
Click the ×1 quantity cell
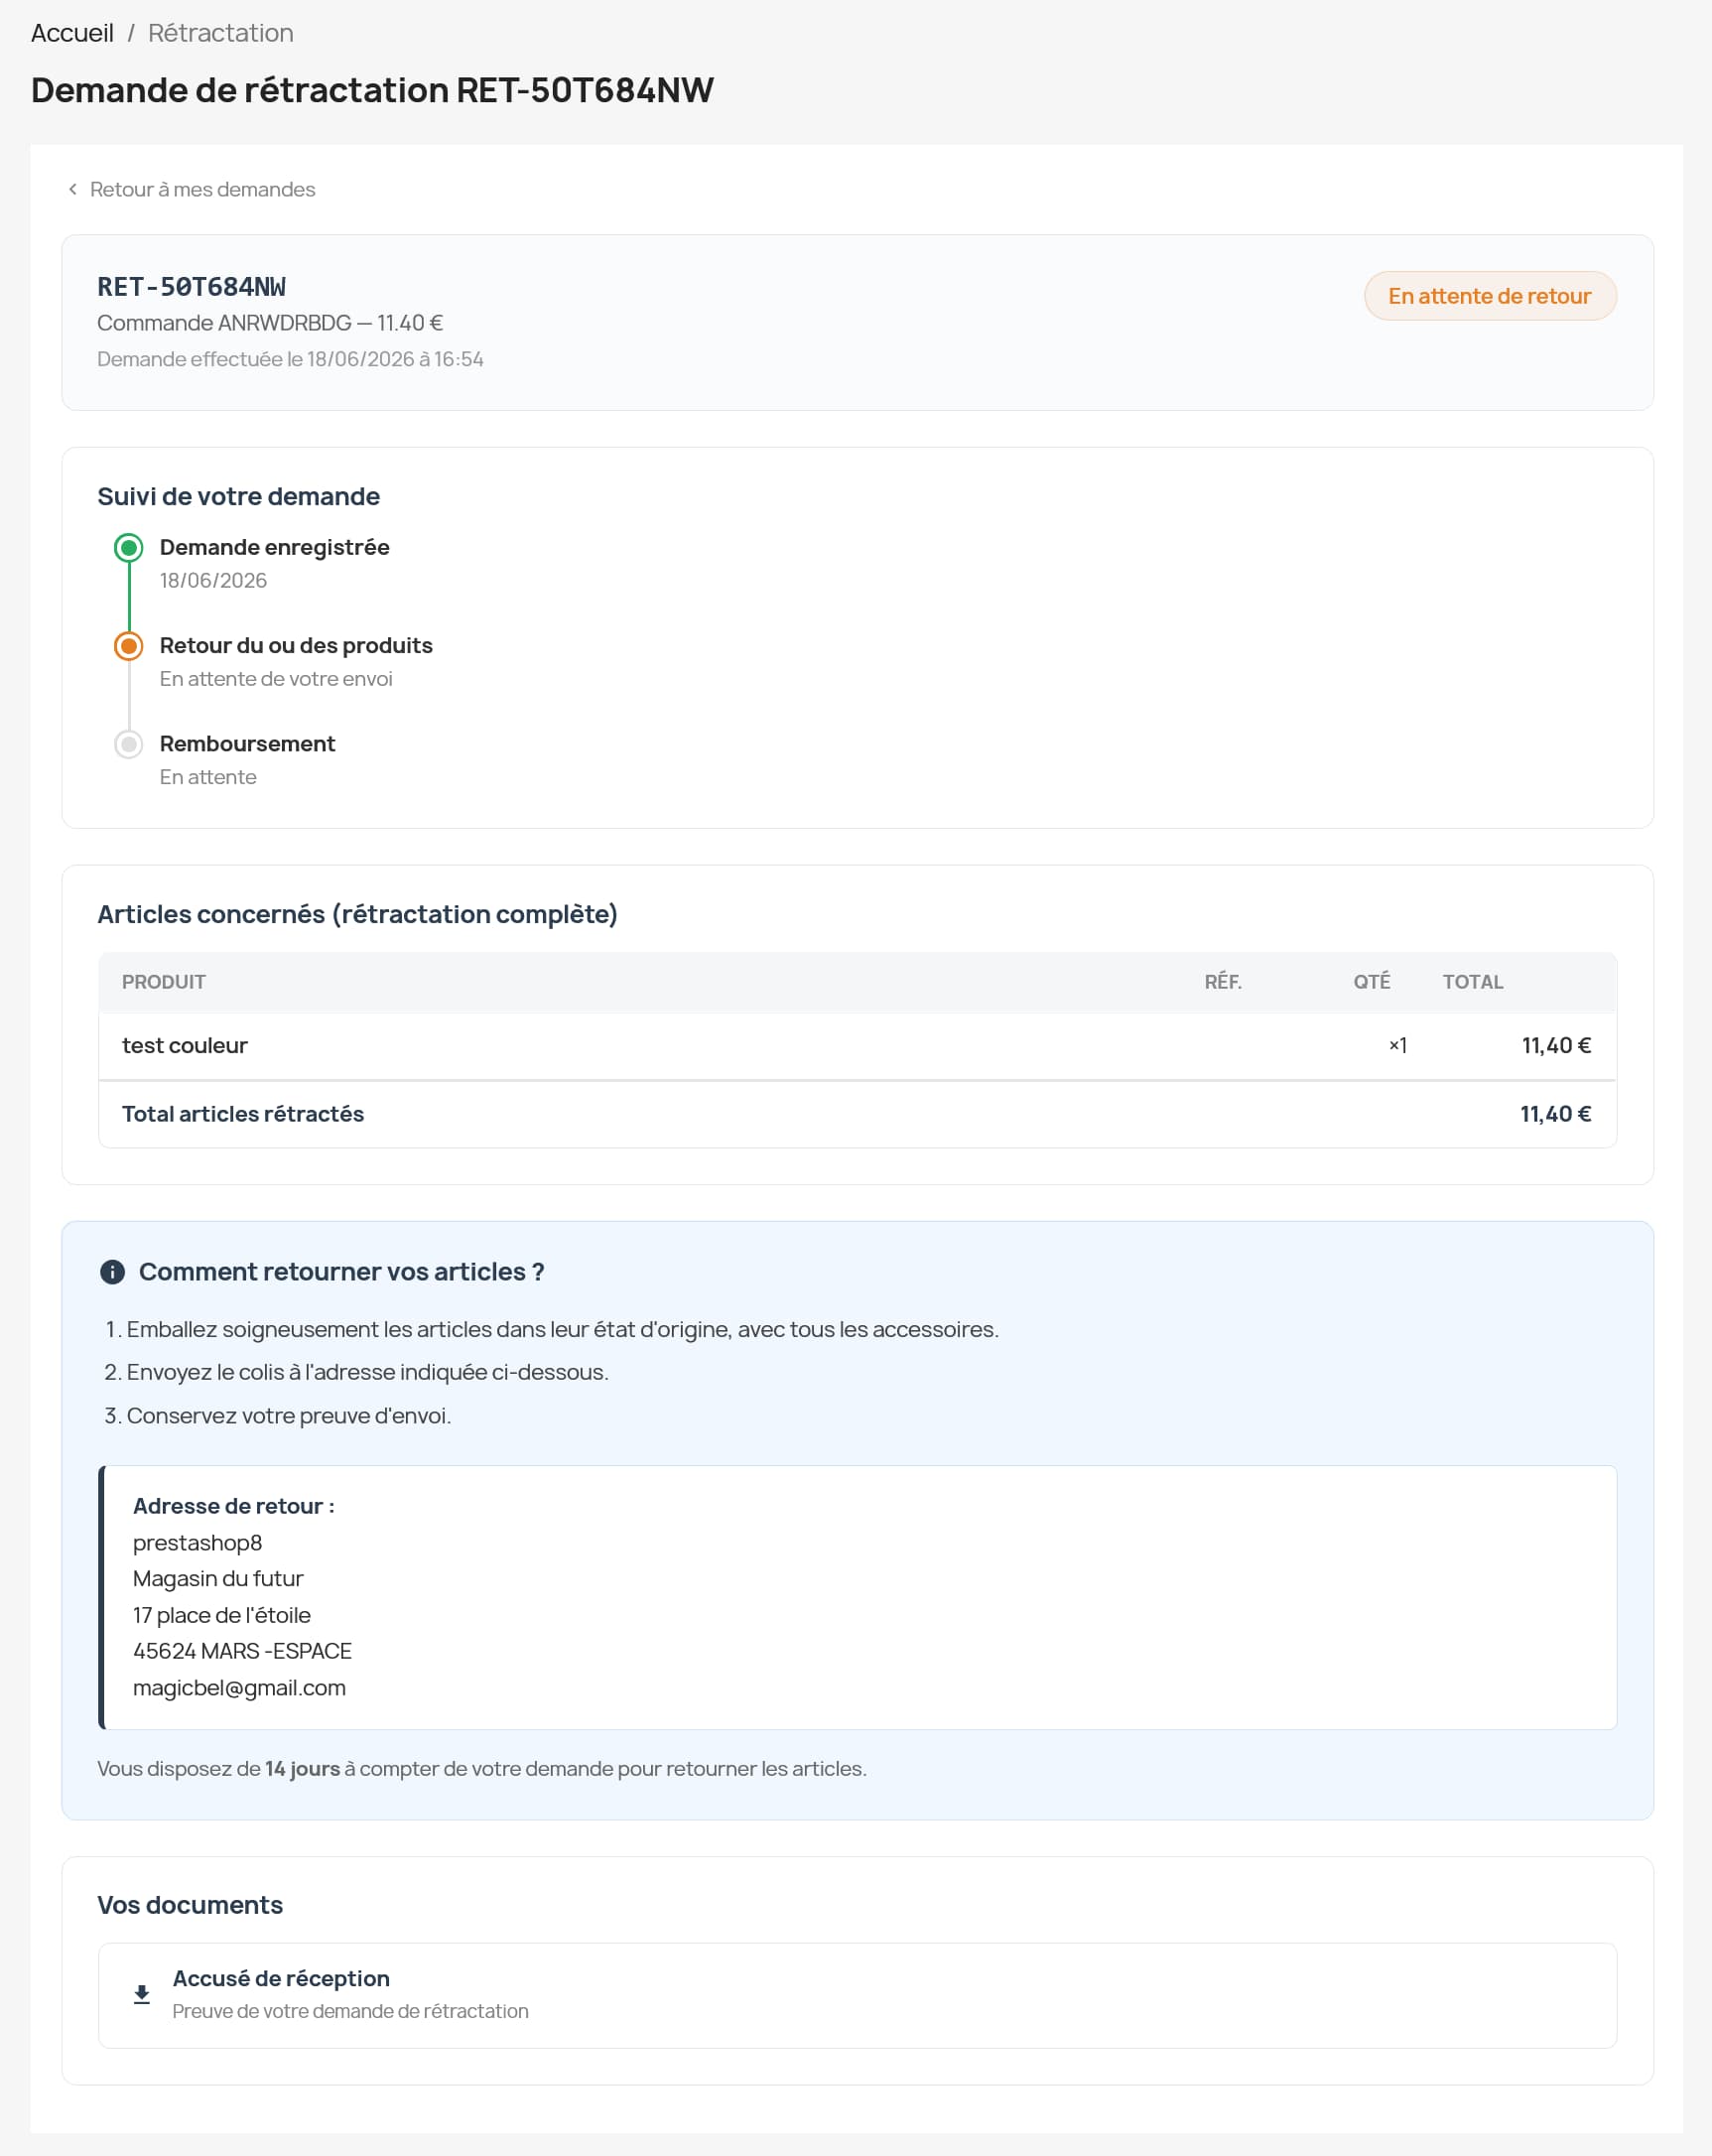[1397, 1046]
